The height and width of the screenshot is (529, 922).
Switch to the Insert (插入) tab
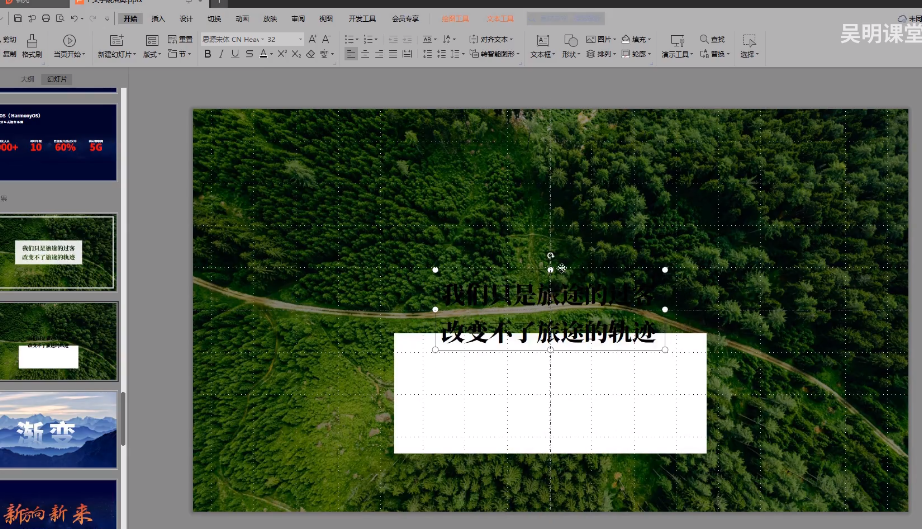click(x=158, y=19)
